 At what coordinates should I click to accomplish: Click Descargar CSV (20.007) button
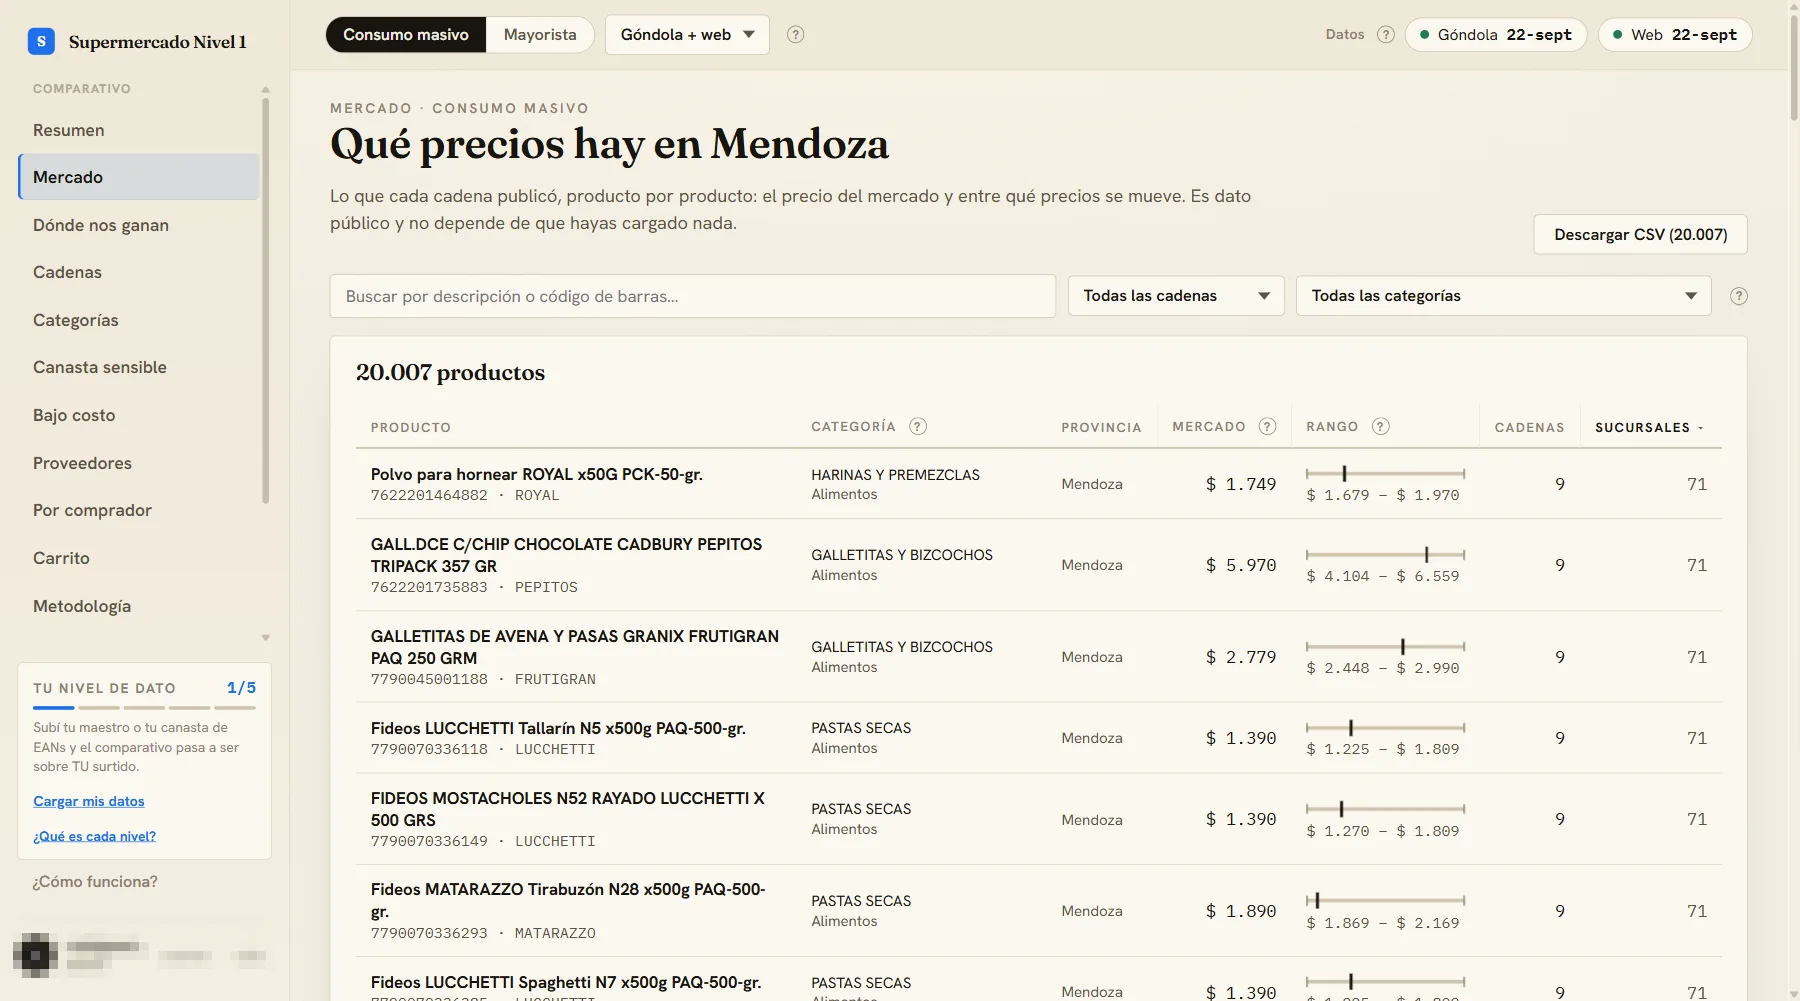[1640, 234]
